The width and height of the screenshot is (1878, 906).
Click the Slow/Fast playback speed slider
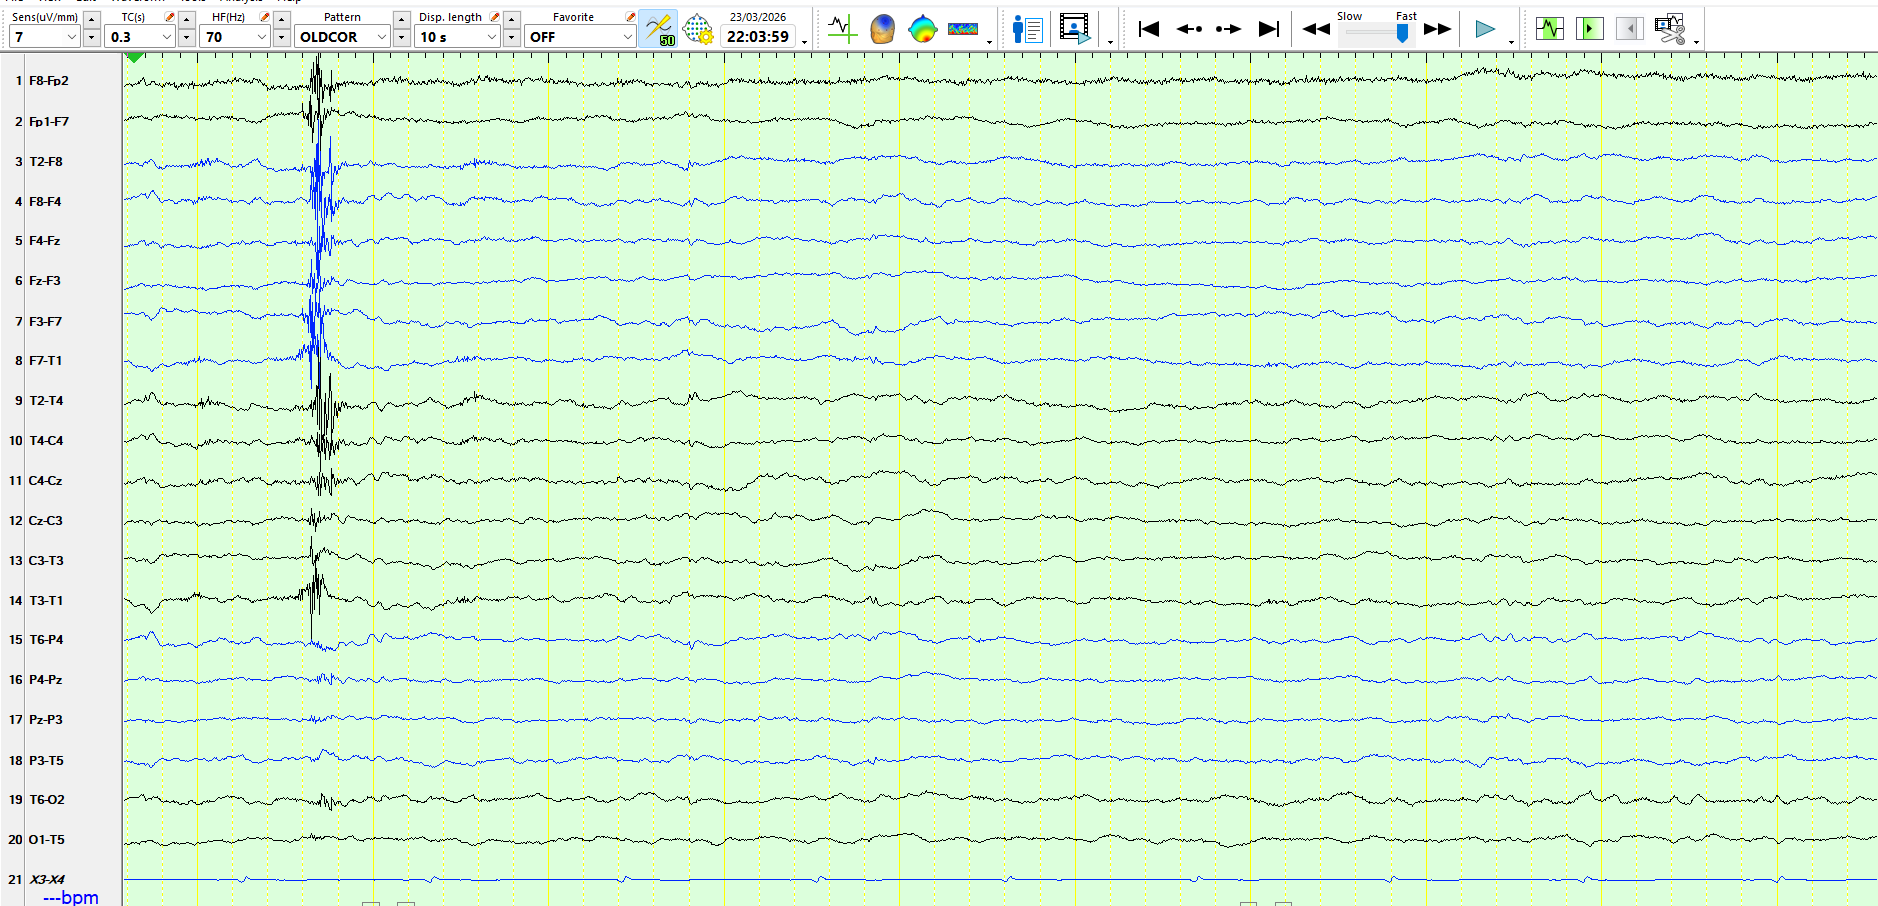coord(1378,32)
